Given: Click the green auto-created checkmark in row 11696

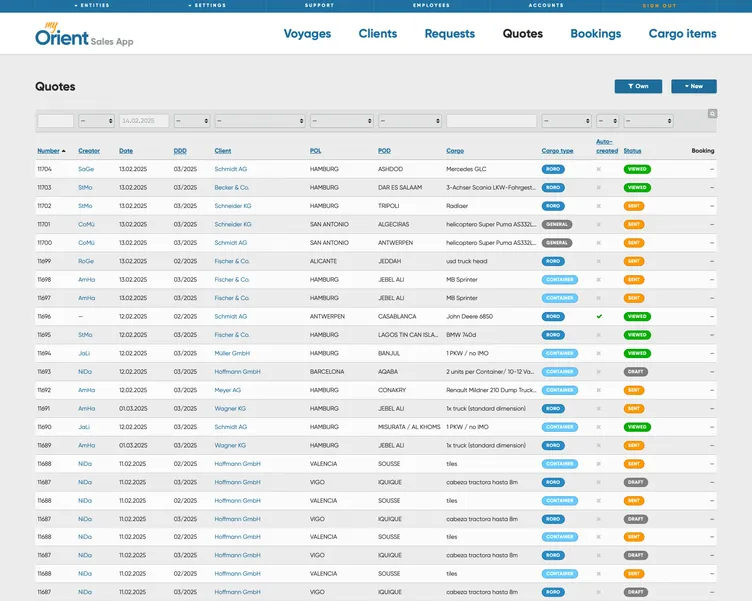Looking at the screenshot, I should point(599,317).
